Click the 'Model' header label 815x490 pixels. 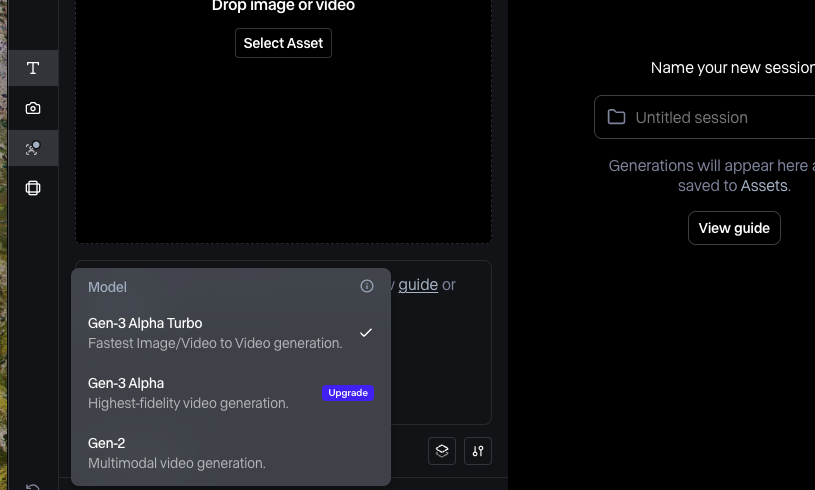point(107,287)
